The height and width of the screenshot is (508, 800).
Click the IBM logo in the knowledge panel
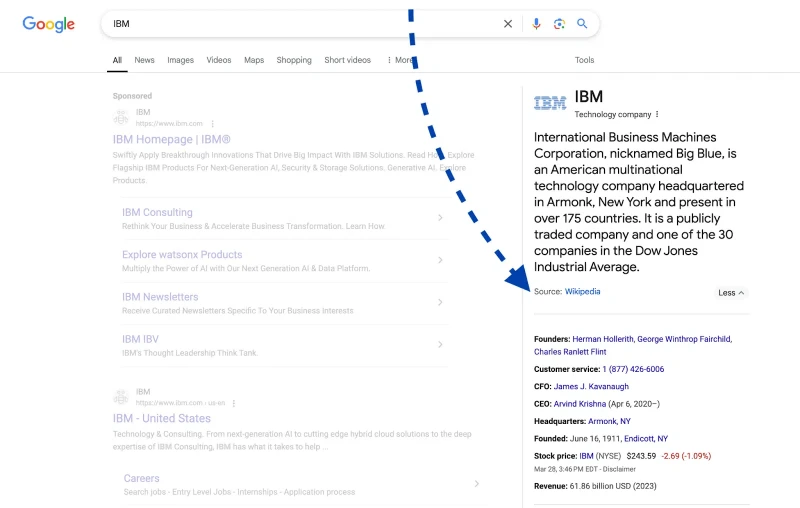[x=550, y=103]
